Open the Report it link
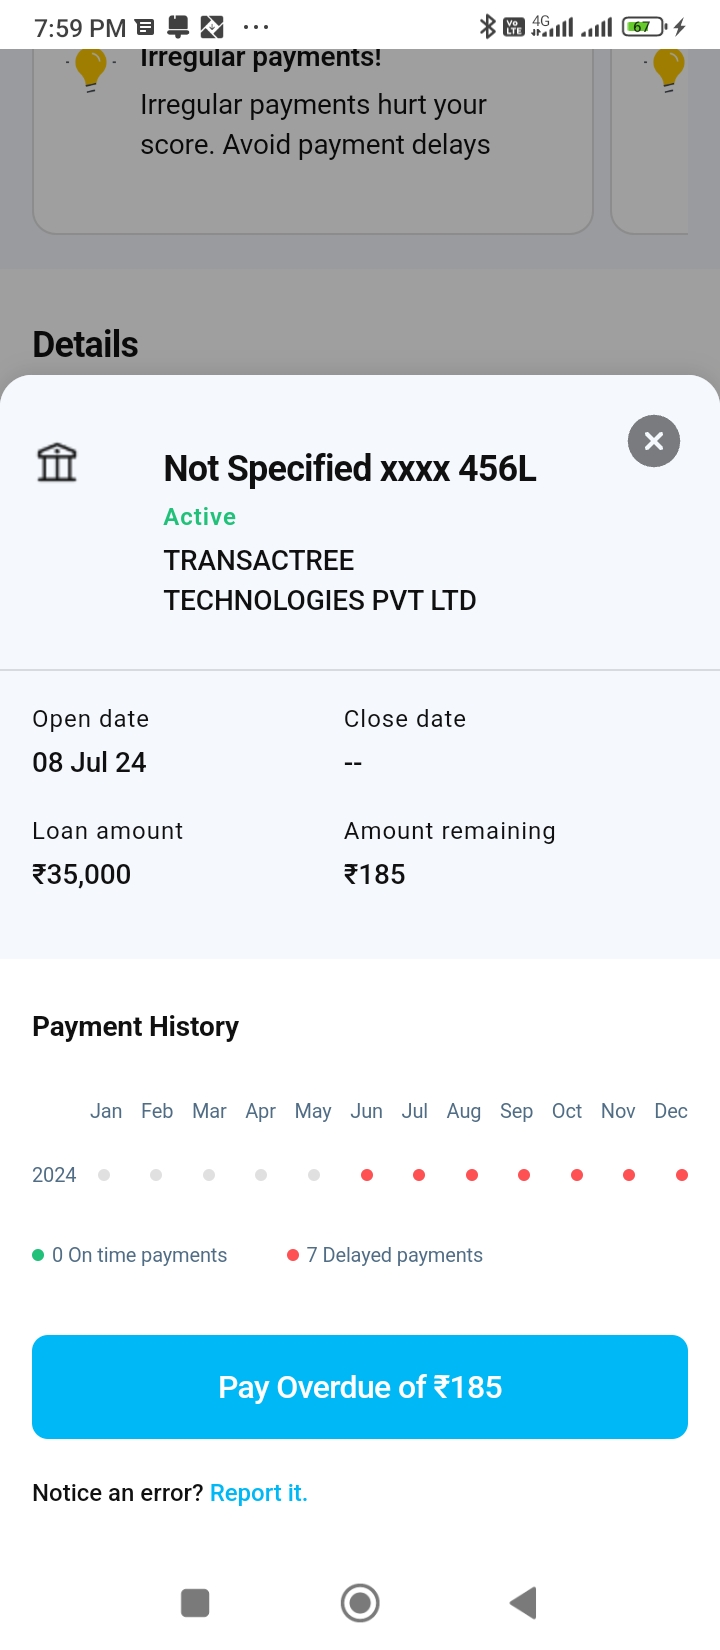The width and height of the screenshot is (720, 1650). click(x=259, y=1493)
